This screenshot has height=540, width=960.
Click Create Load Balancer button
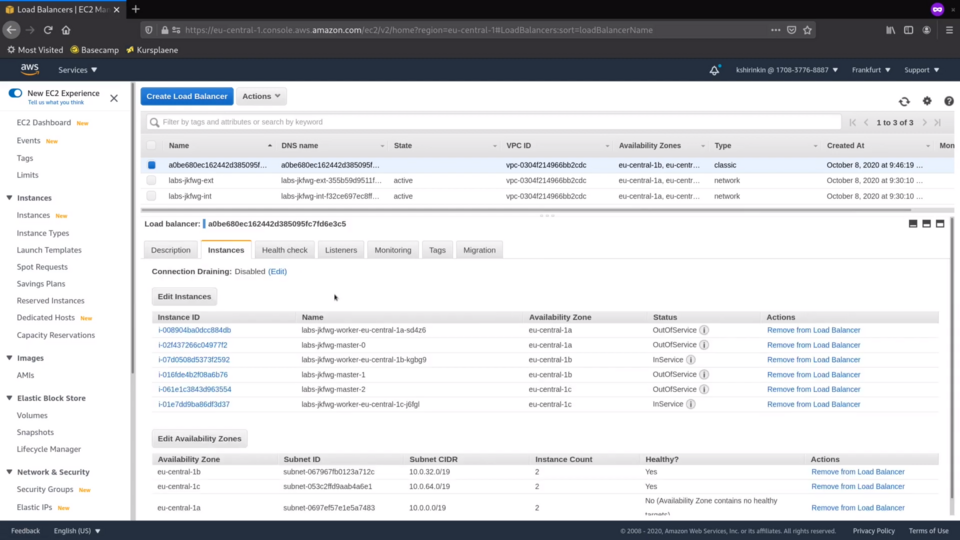click(x=187, y=96)
